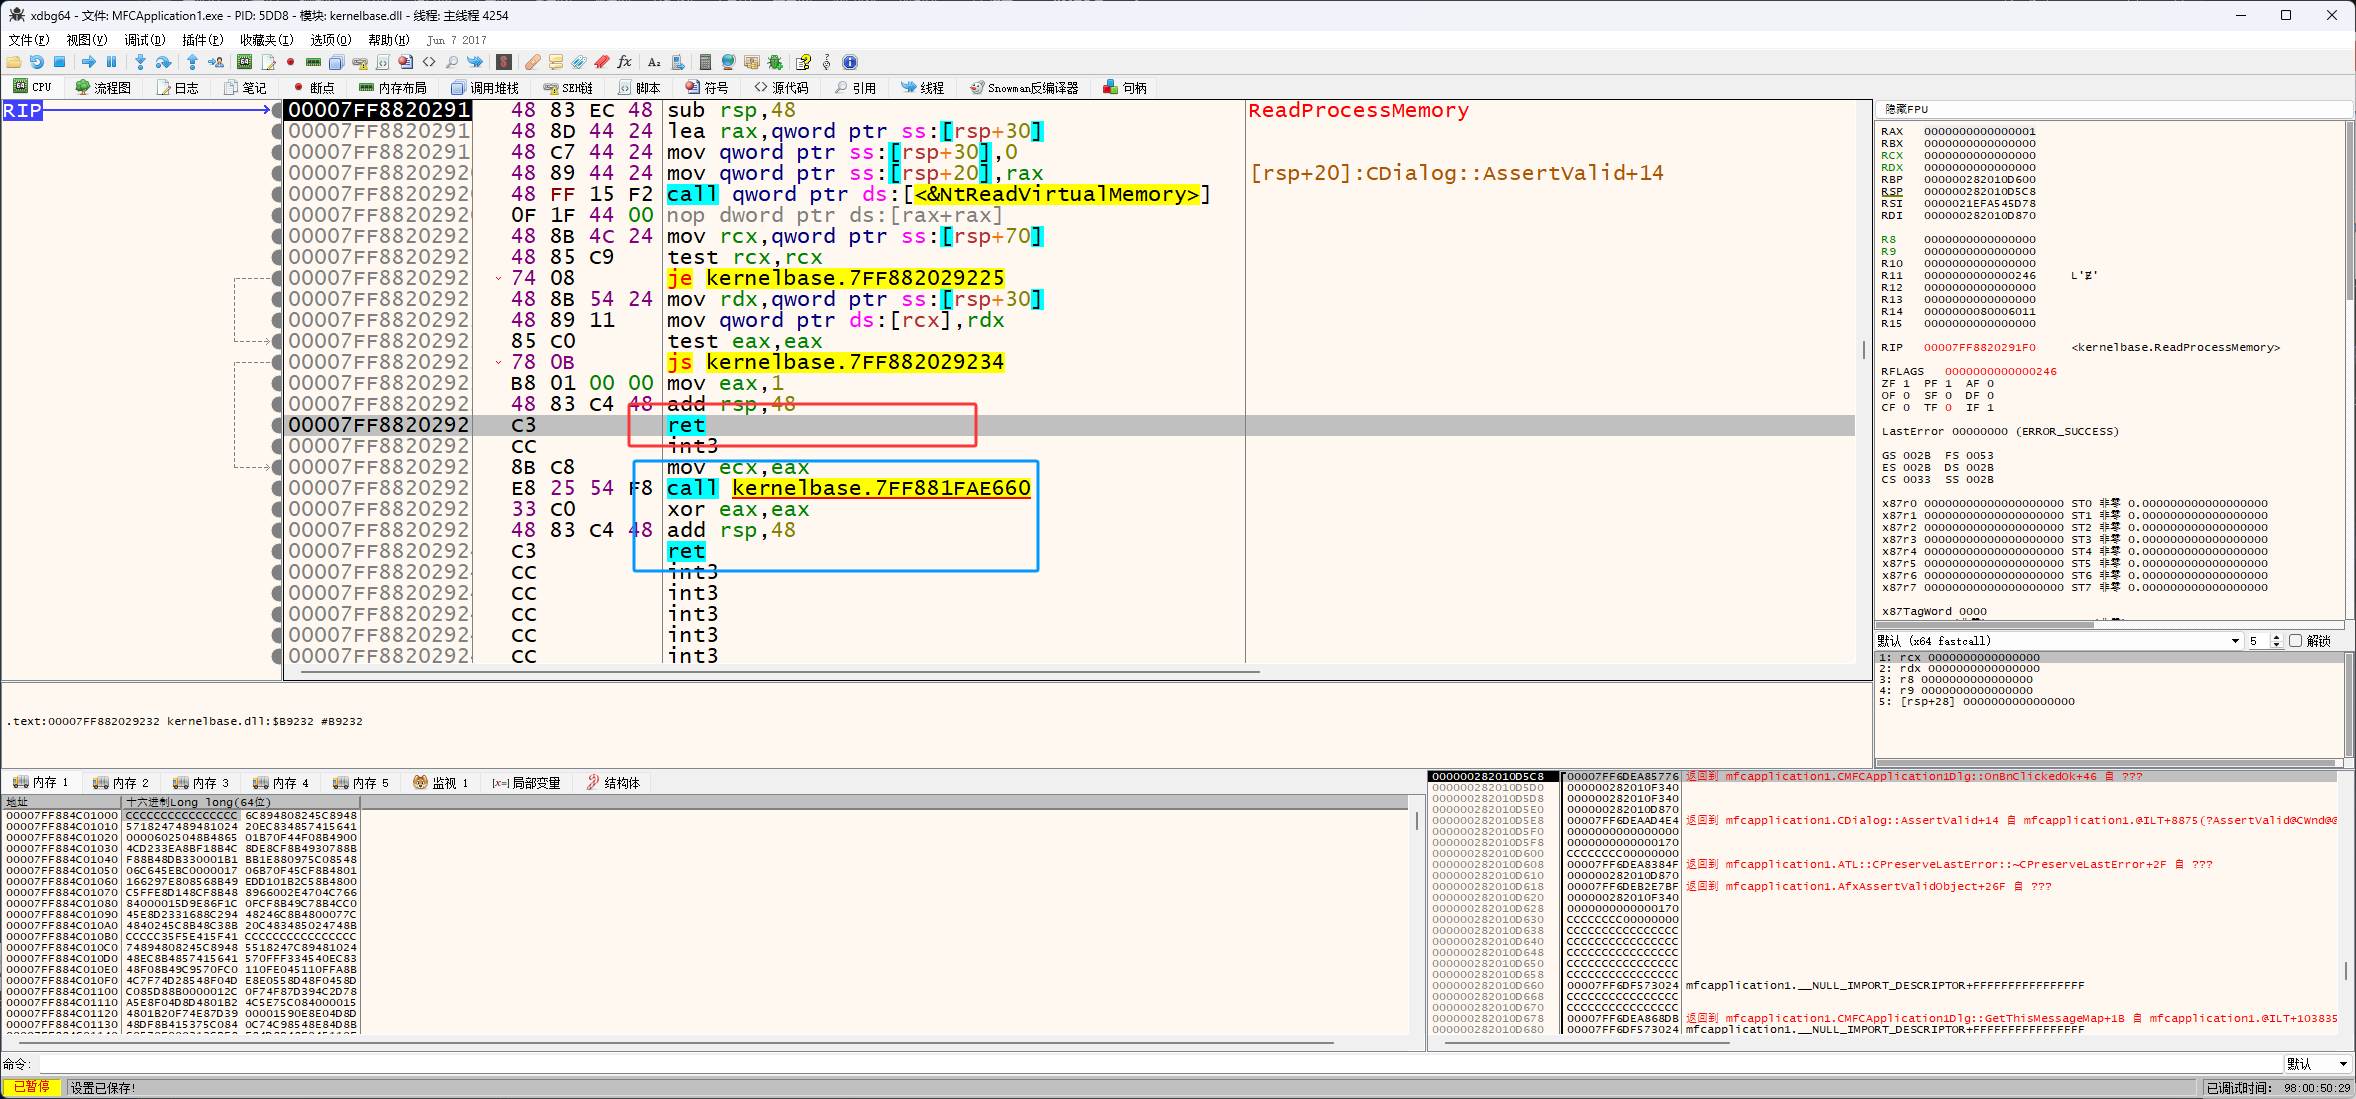Toggle breakpoint bullet on NtReadVirtualMemory call line
This screenshot has width=2356, height=1099.
coord(277,194)
